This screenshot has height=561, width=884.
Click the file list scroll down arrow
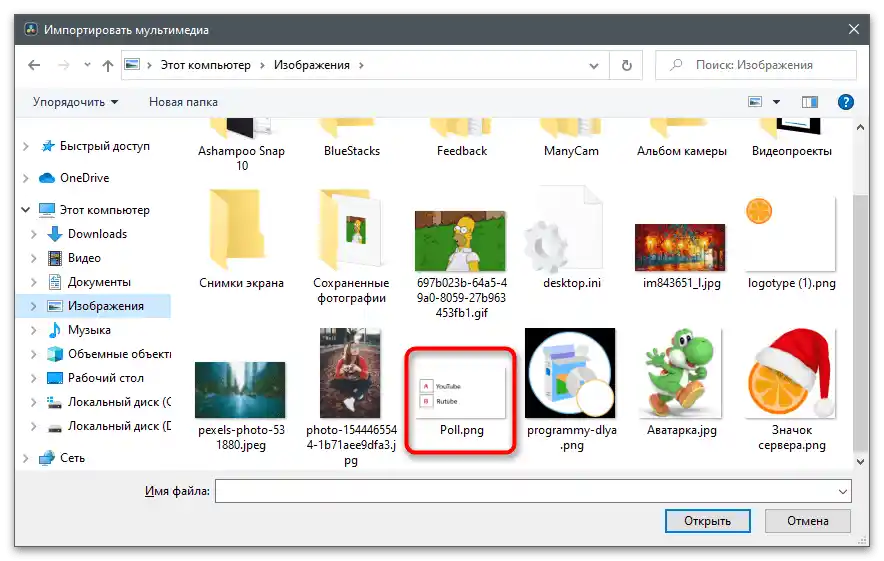click(860, 461)
